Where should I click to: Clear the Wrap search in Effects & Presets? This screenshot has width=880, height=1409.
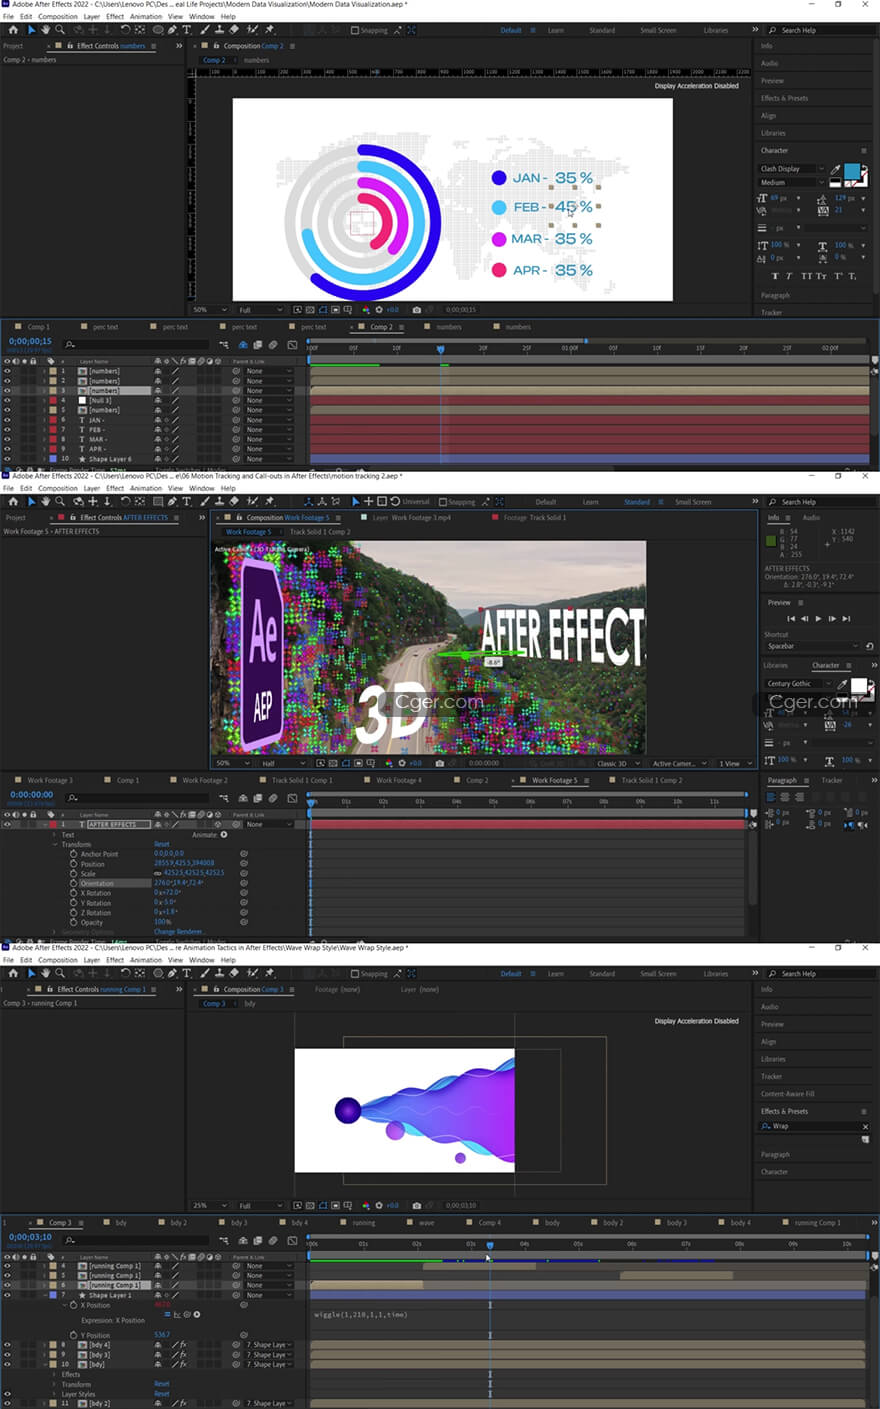click(x=865, y=1126)
